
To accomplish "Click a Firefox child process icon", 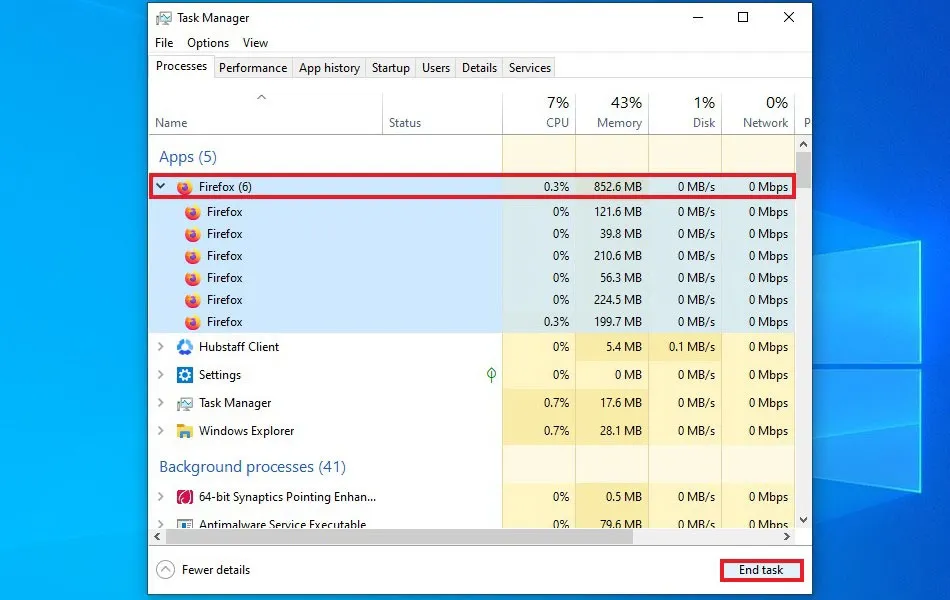I will (x=193, y=212).
